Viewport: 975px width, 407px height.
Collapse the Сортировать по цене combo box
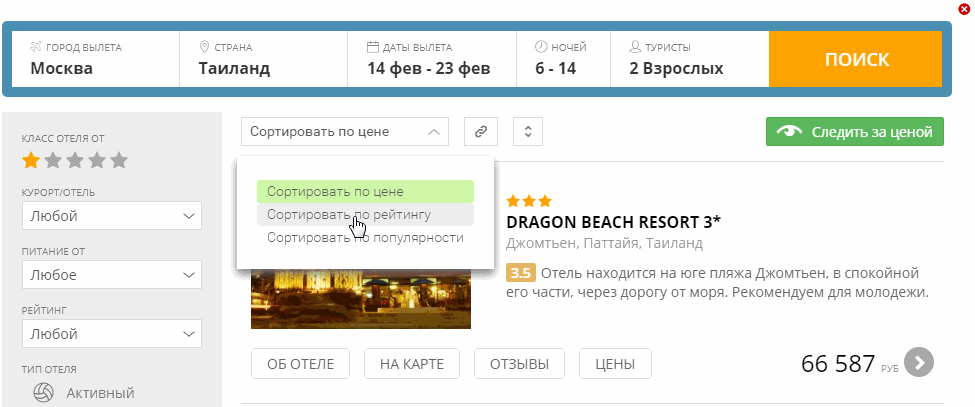click(x=345, y=131)
